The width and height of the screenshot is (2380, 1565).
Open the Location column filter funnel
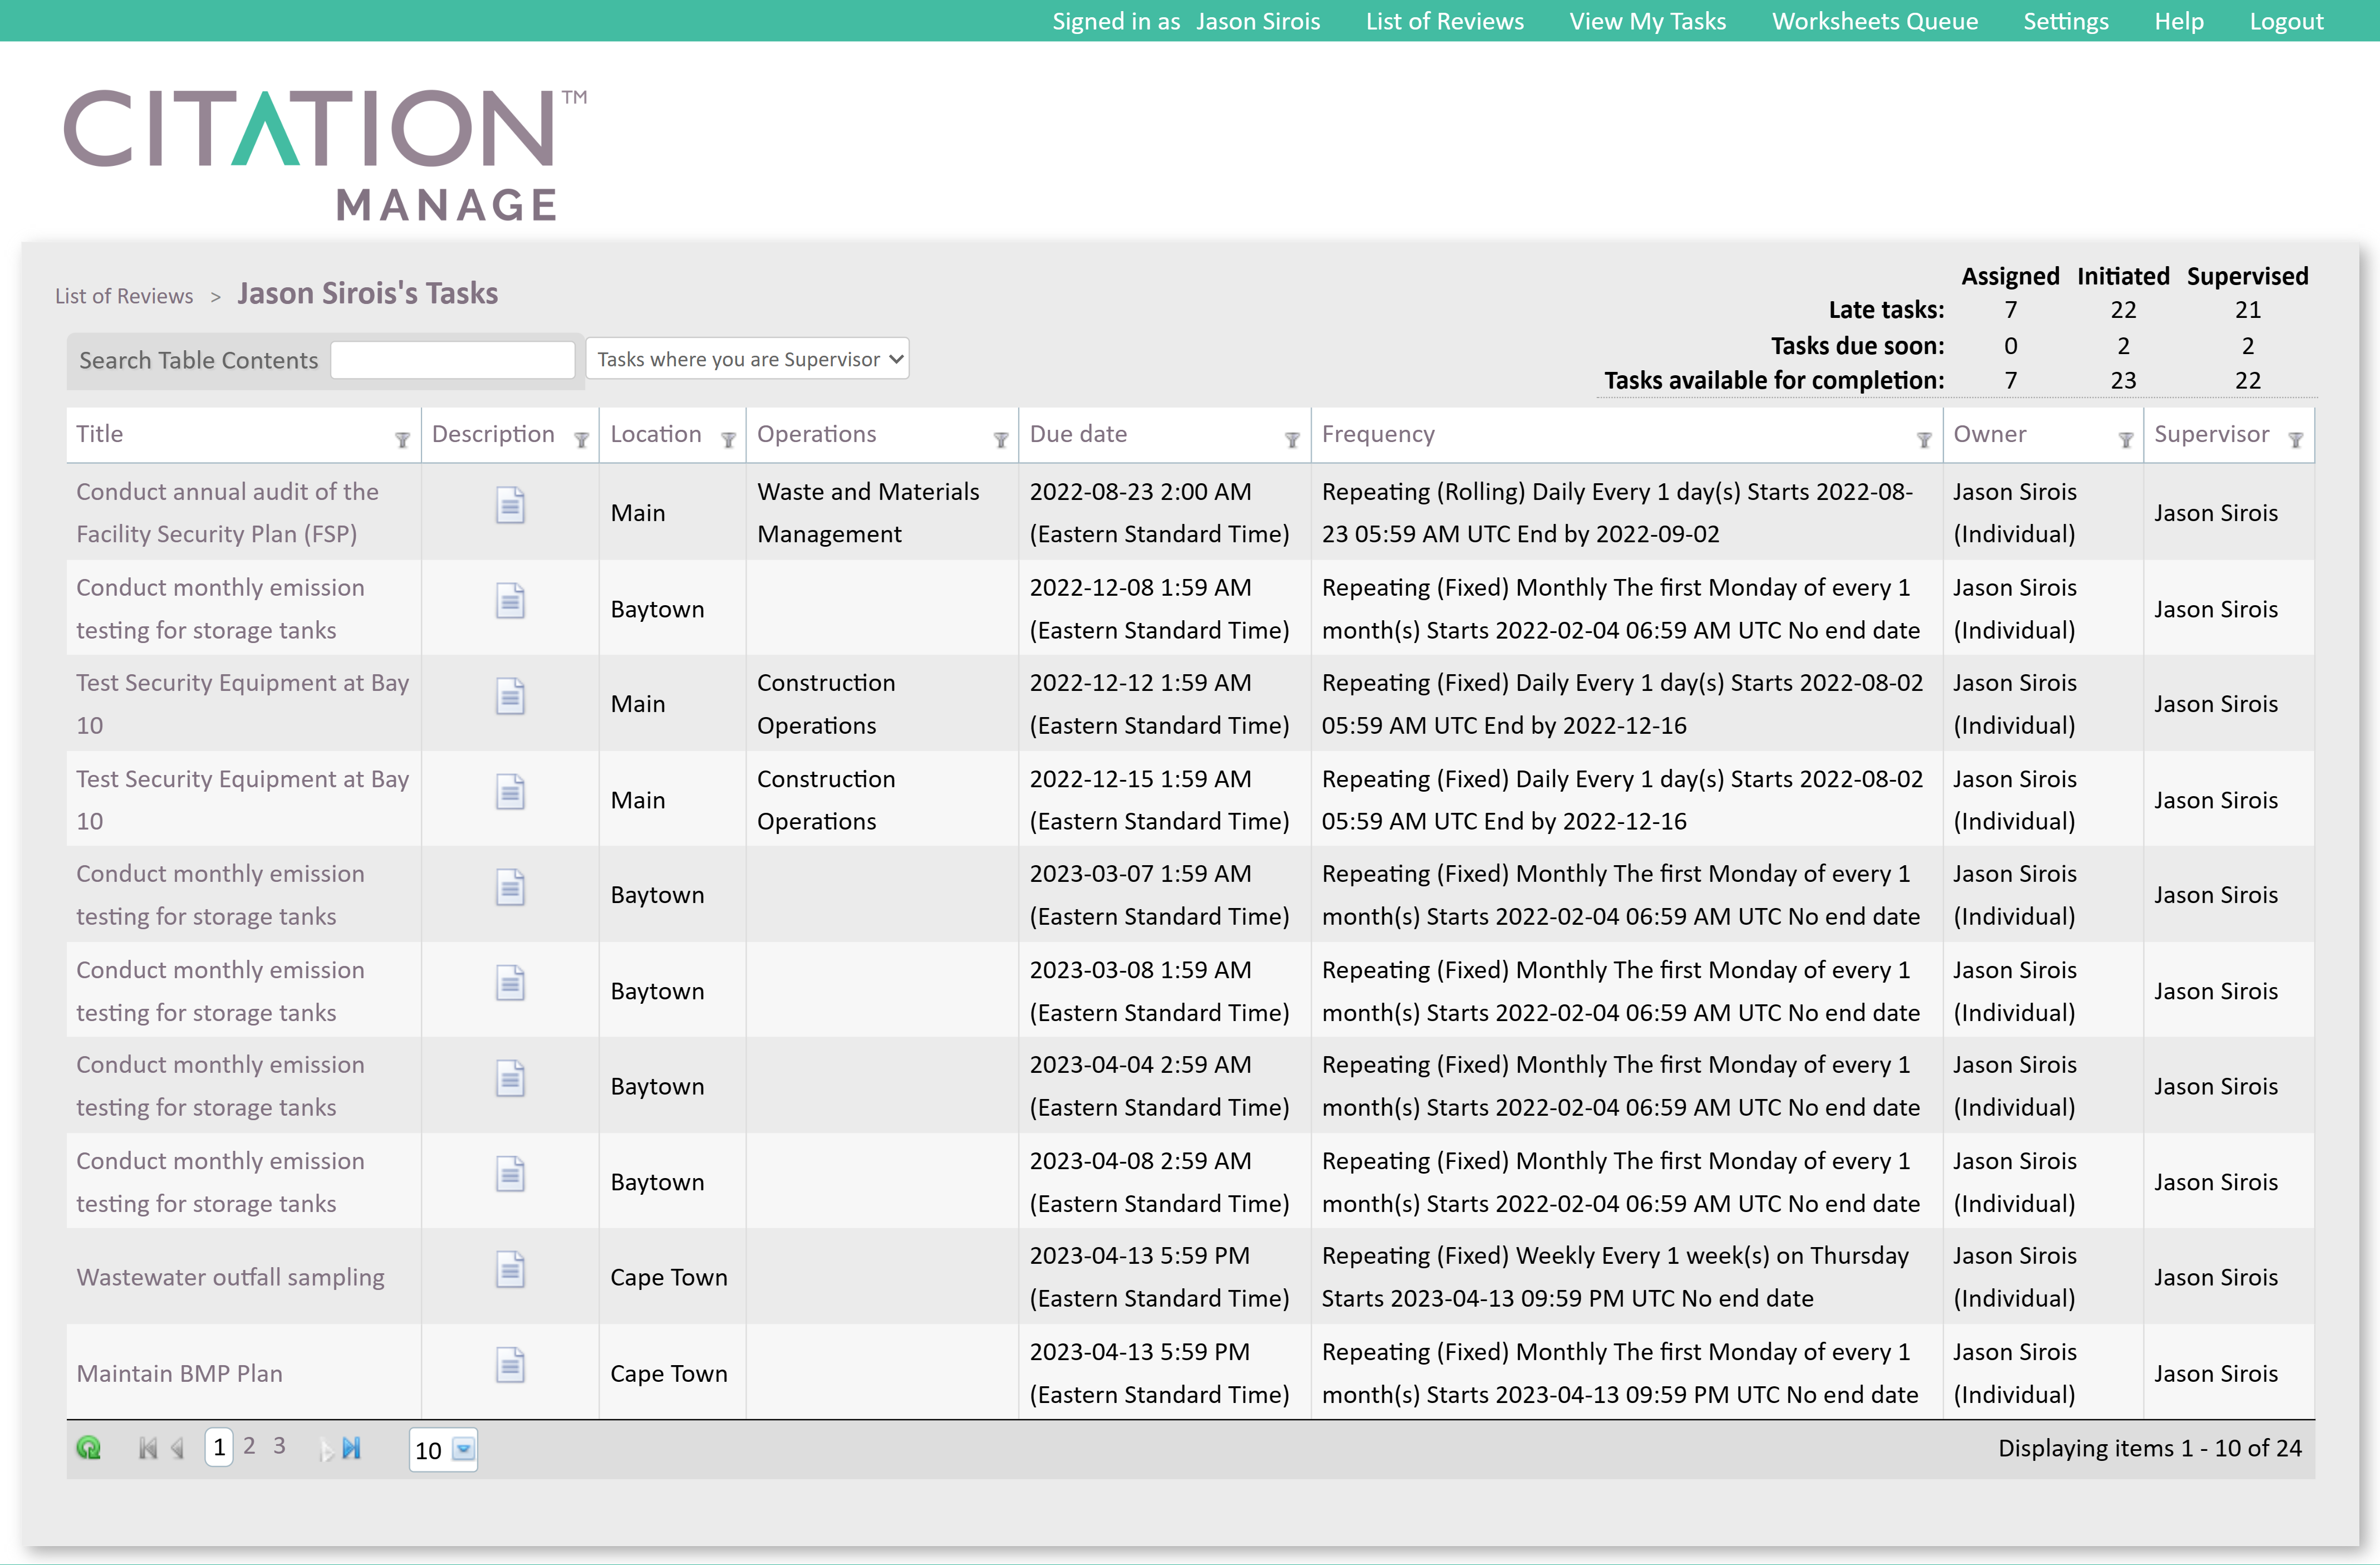(729, 438)
